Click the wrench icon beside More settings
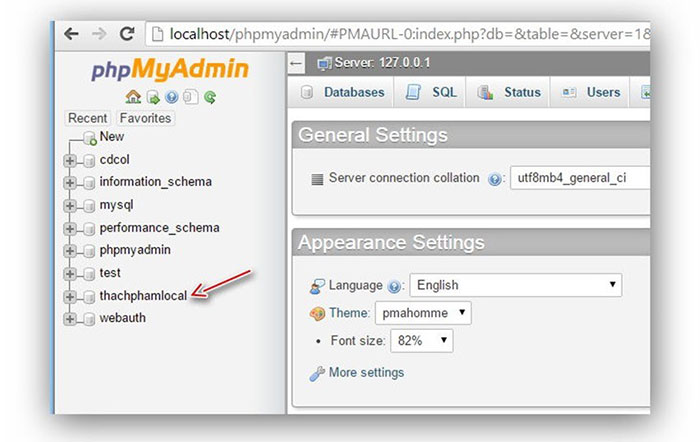The image size is (700, 442). click(317, 373)
